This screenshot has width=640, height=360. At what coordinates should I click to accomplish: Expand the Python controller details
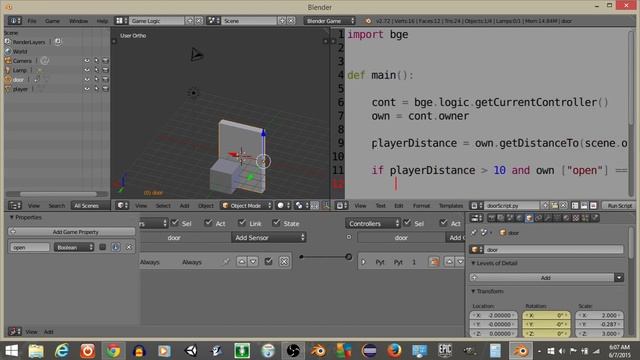363,262
